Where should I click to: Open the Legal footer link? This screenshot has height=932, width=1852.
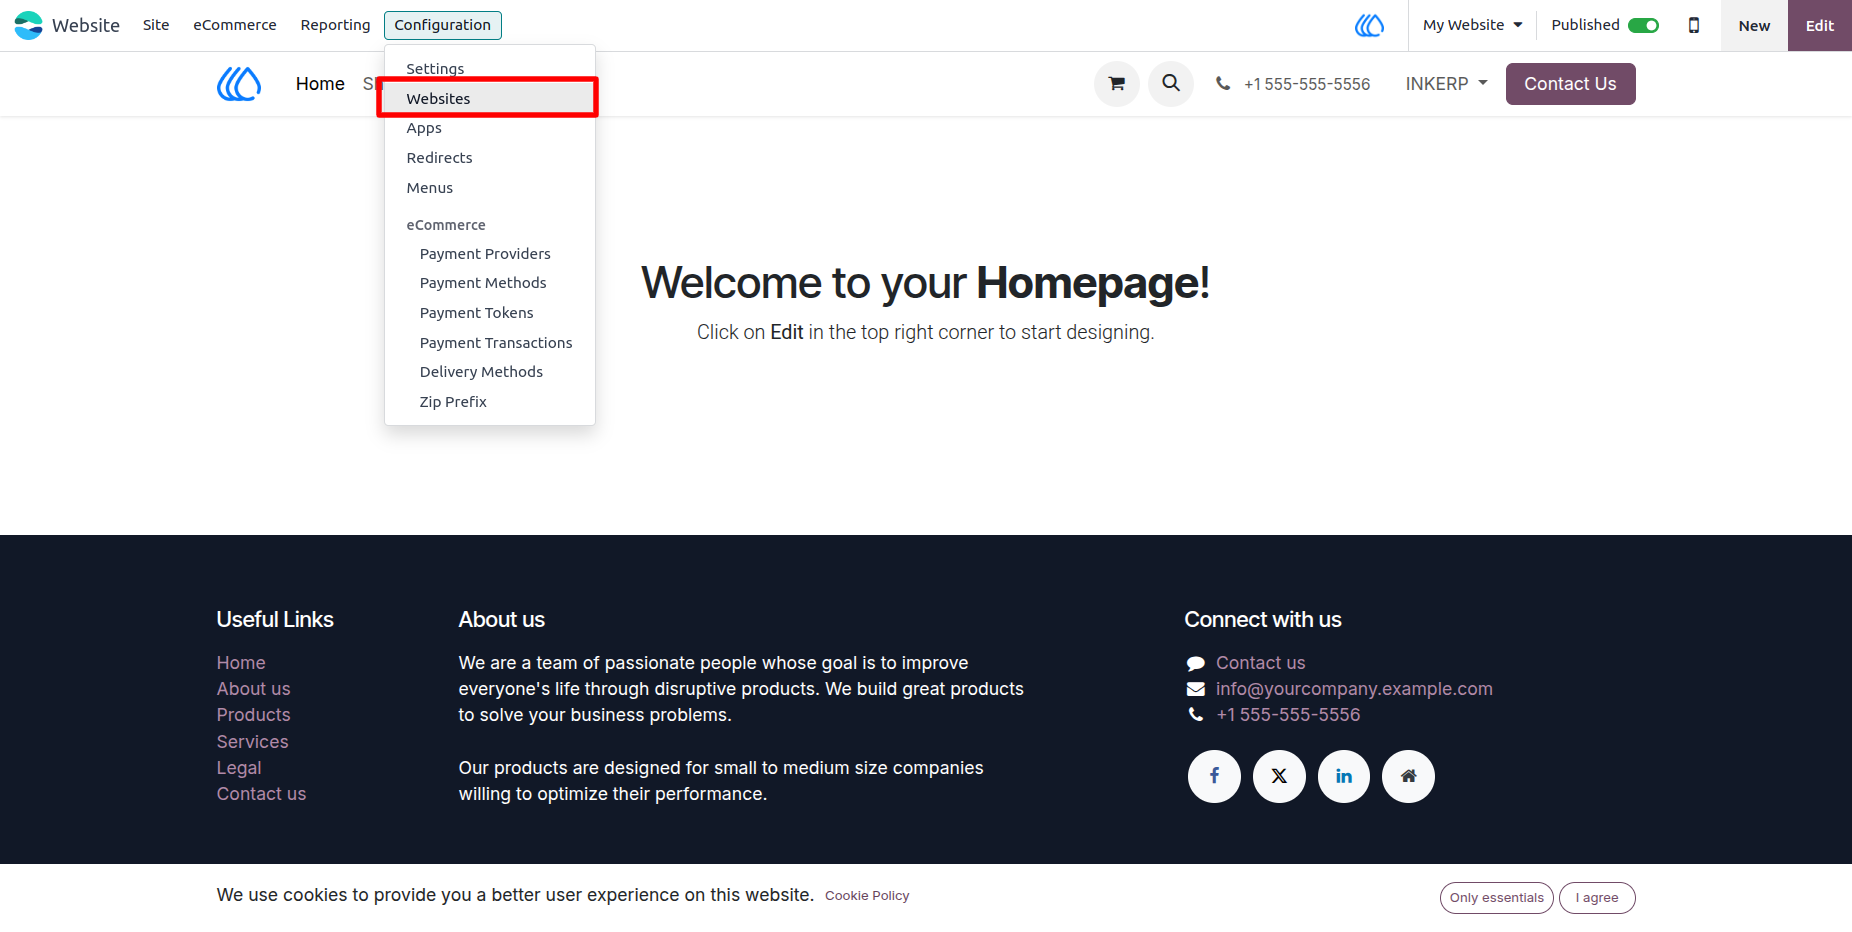coord(239,768)
